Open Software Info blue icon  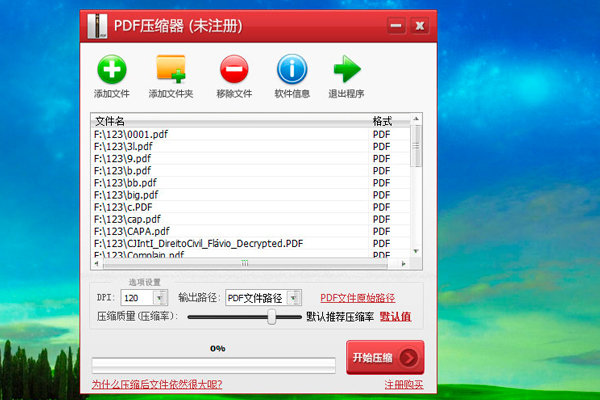[292, 69]
